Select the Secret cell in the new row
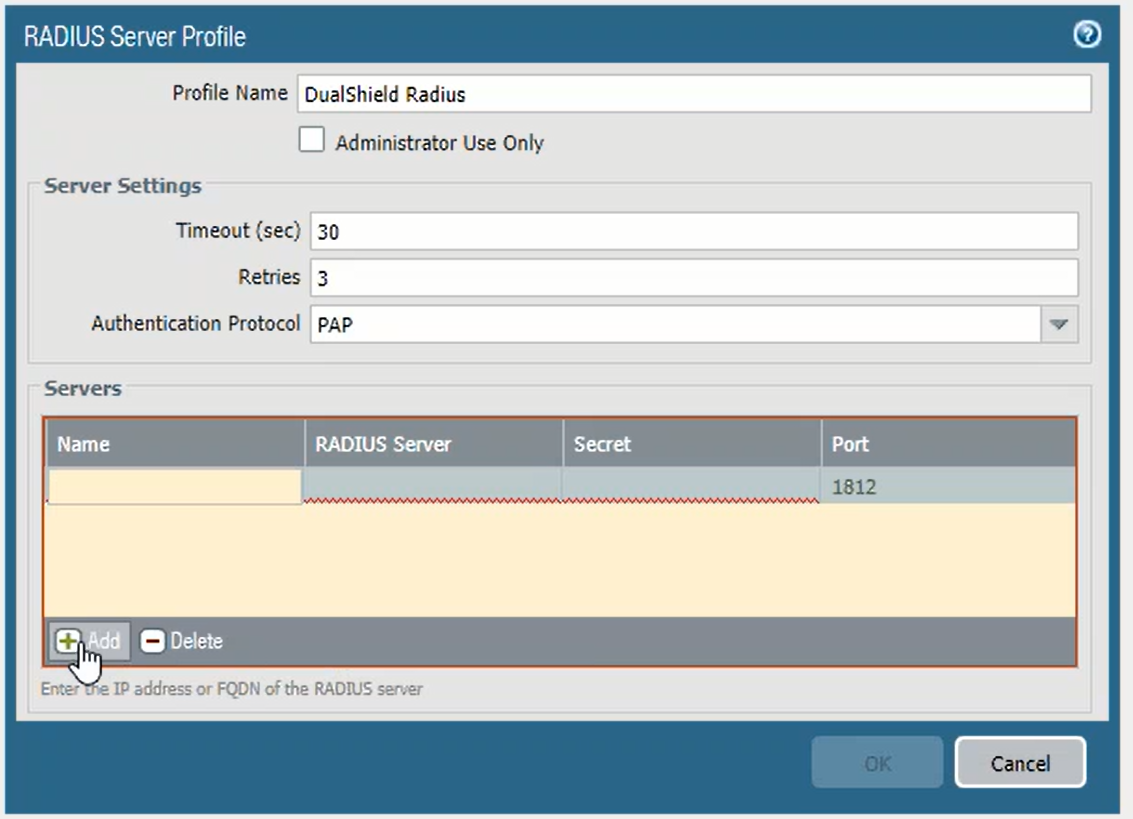Screen dimensions: 1133x819 pos(691,485)
